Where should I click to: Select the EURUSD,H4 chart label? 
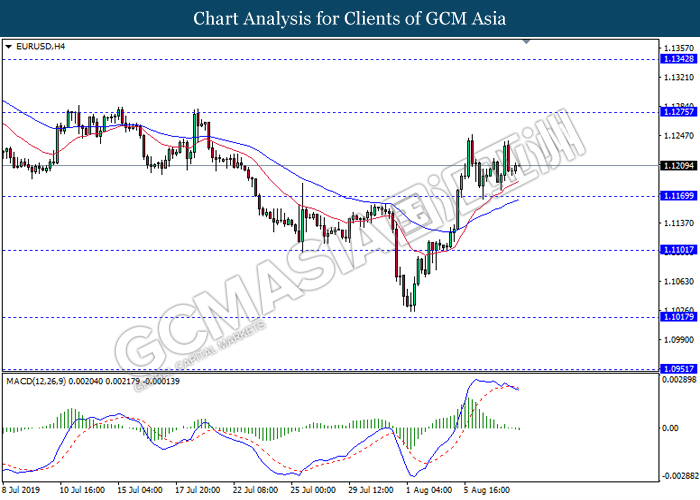(x=40, y=46)
